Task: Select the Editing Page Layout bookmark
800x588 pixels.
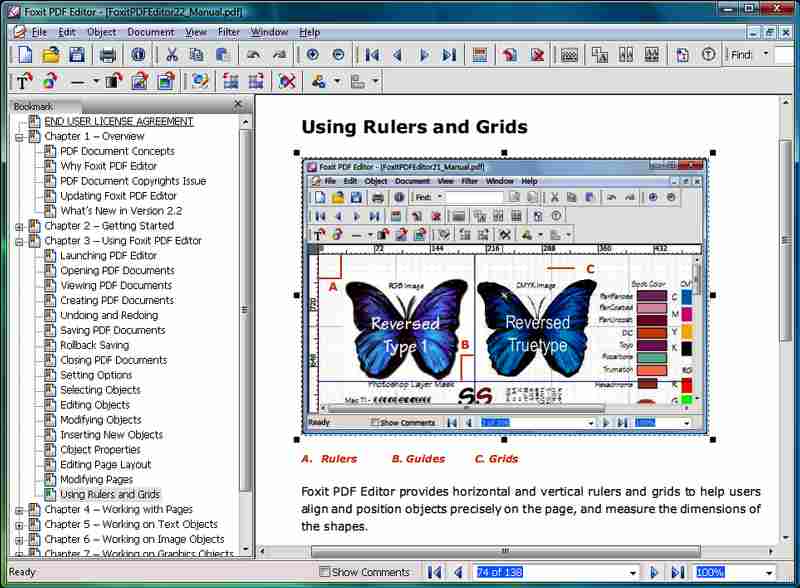Action: 106,464
